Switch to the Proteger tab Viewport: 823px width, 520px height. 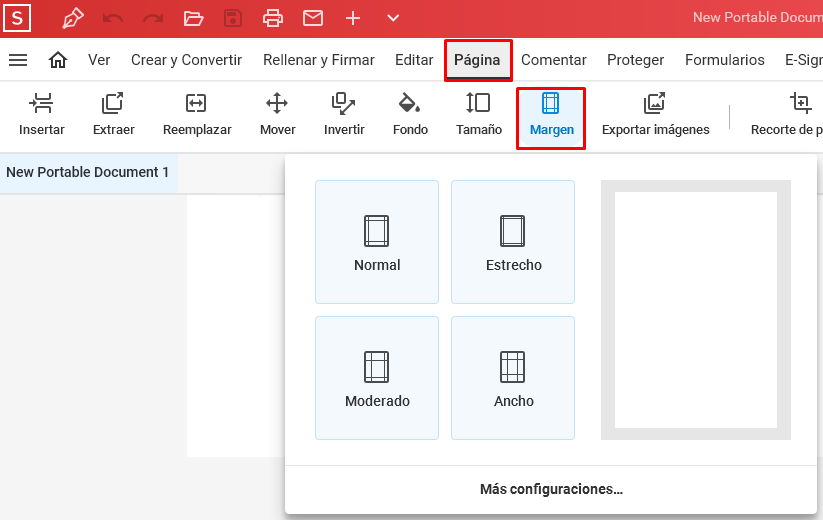pyautogui.click(x=636, y=60)
